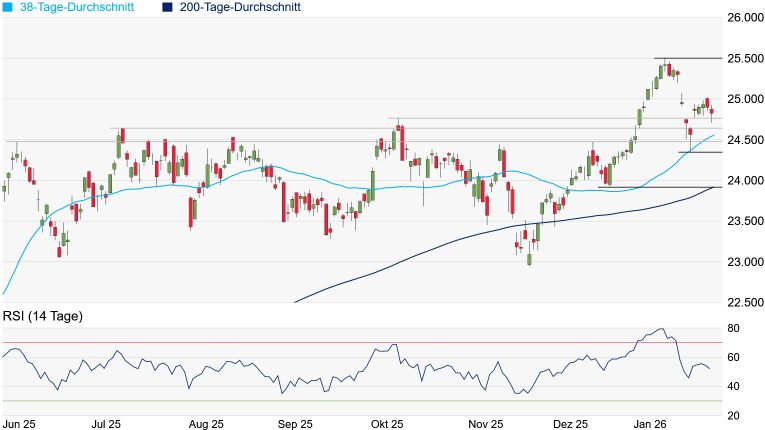Select the RSI (14 Tage) indicator label
Image resolution: width=765 pixels, height=430 pixels.
pyautogui.click(x=42, y=317)
